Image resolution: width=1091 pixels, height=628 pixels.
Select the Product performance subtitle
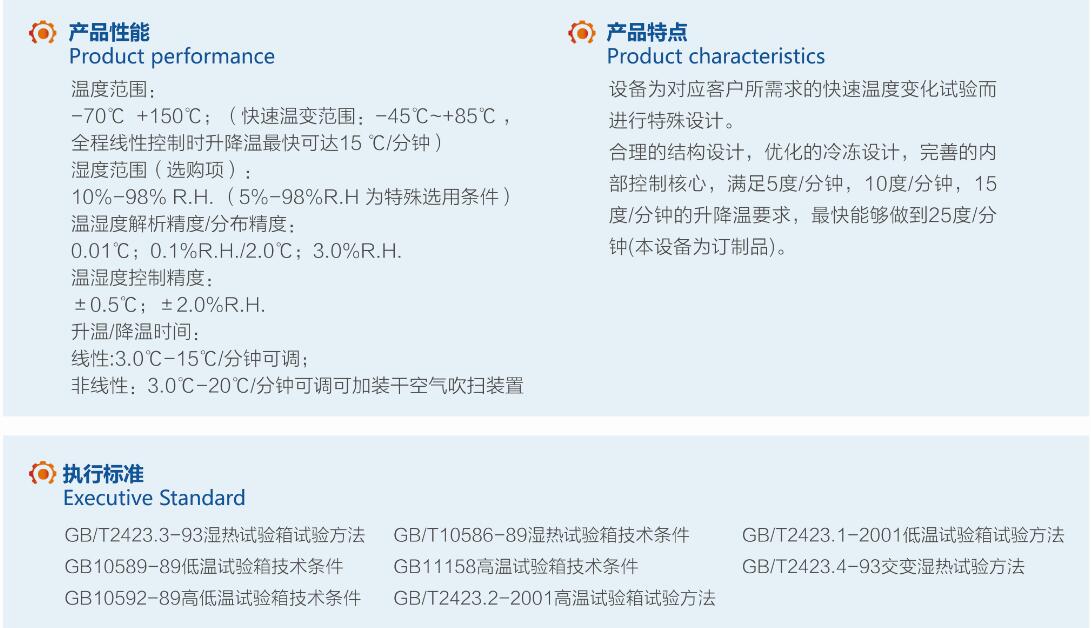[x=172, y=56]
